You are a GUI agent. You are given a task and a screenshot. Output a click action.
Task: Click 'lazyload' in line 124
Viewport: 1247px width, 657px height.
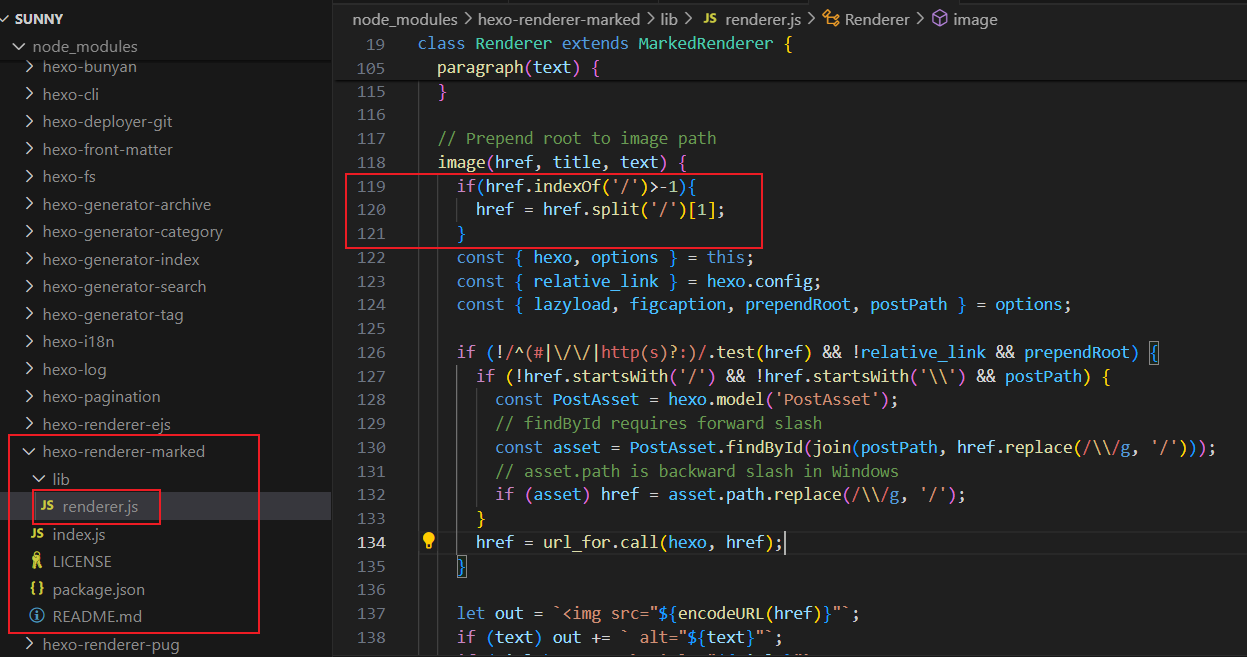[571, 304]
